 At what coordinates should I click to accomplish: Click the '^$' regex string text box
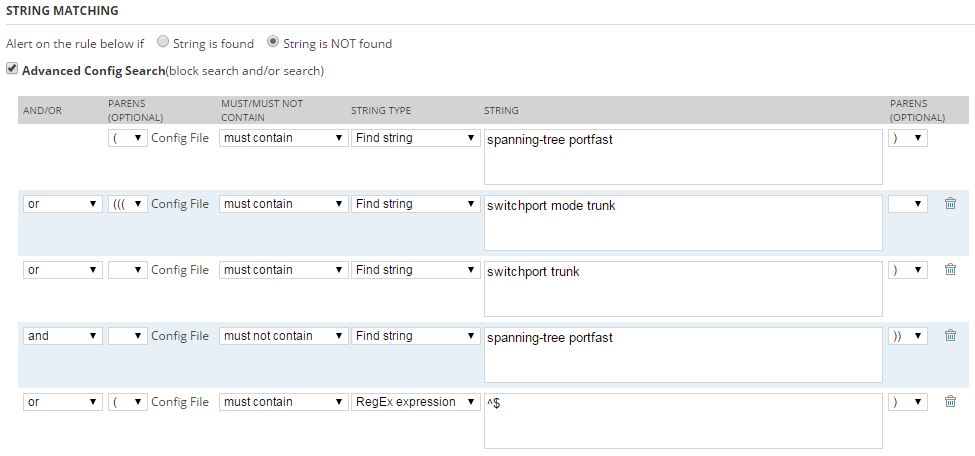(683, 420)
